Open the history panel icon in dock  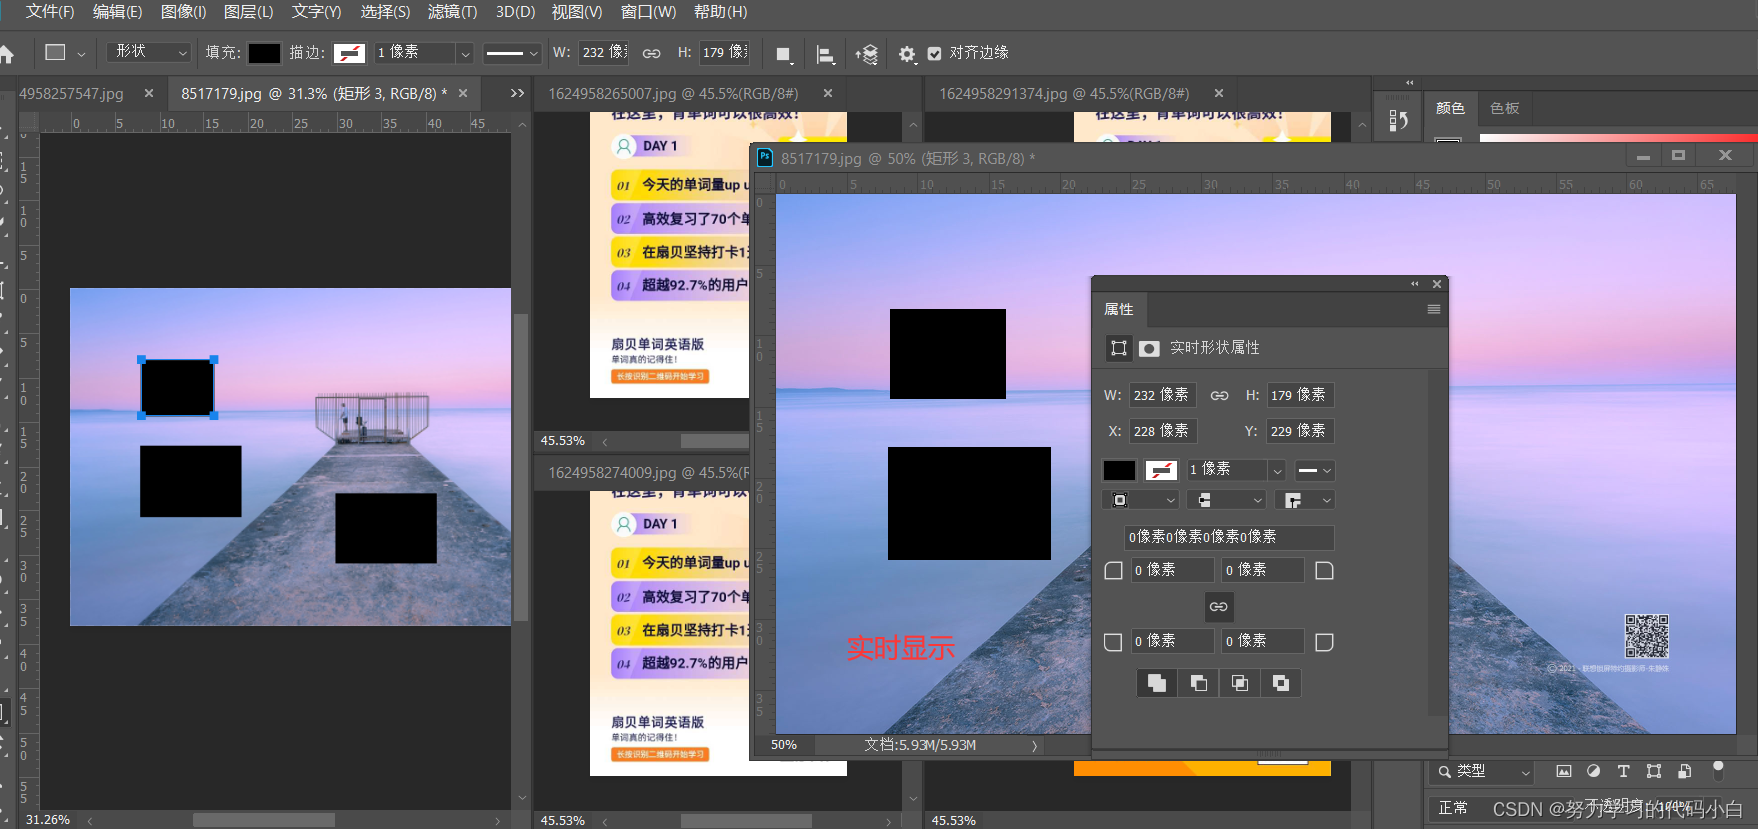coord(1398,120)
